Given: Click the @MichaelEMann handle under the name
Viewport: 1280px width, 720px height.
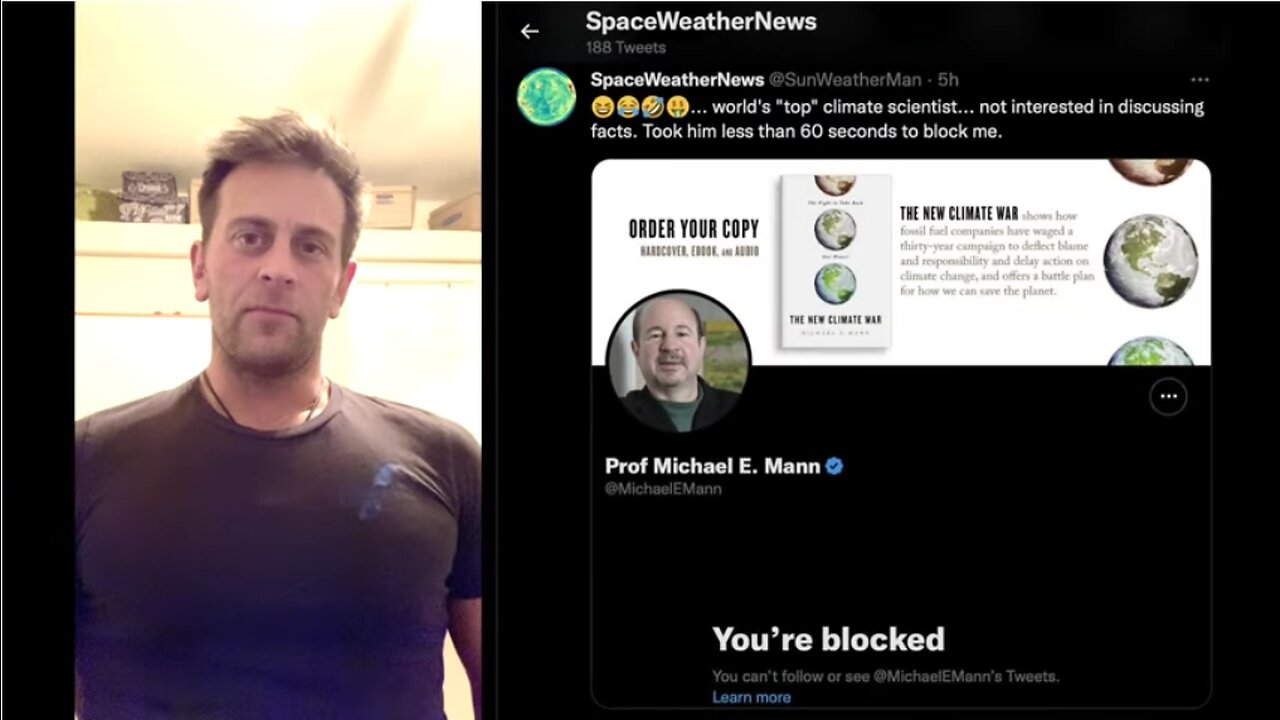Looking at the screenshot, I should click(663, 489).
